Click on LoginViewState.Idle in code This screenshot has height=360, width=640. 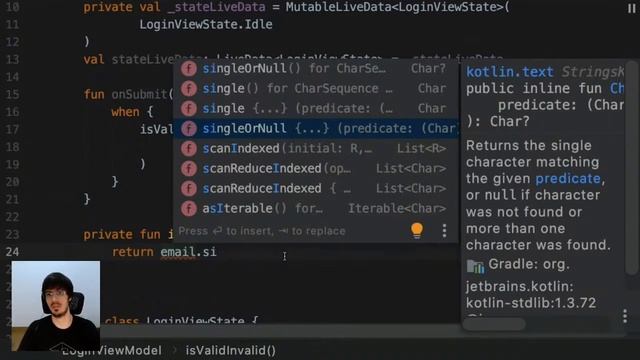tap(206, 24)
